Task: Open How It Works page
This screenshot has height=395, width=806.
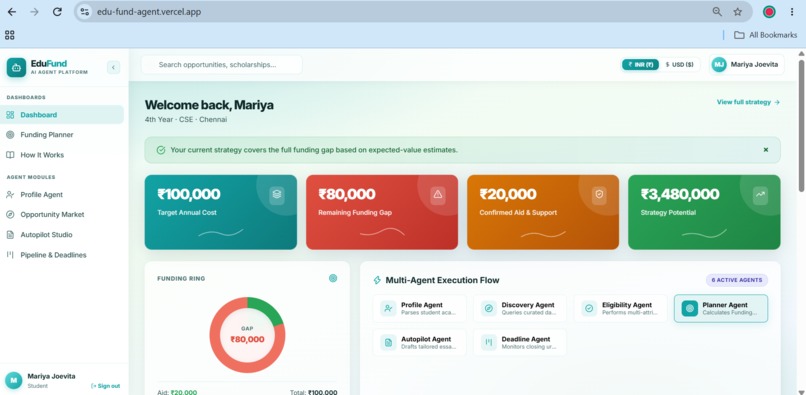Action: point(62,155)
